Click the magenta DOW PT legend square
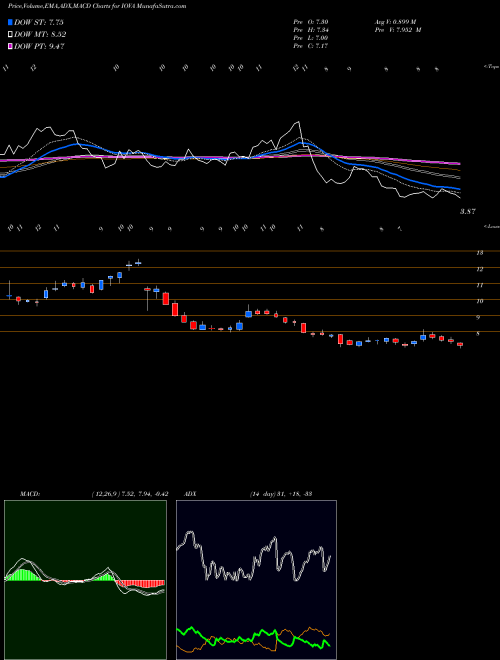500x660 pixels. coord(10,46)
